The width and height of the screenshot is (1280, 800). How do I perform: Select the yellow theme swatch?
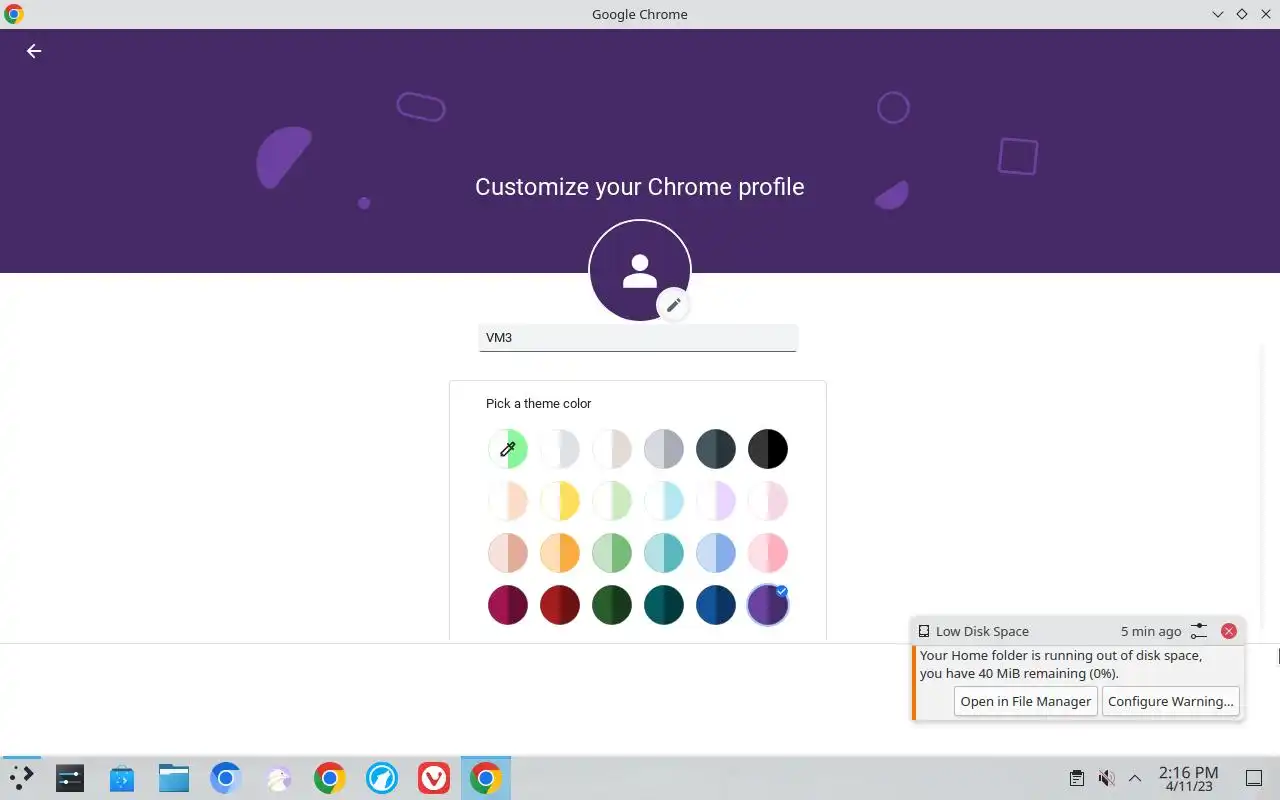coord(560,501)
